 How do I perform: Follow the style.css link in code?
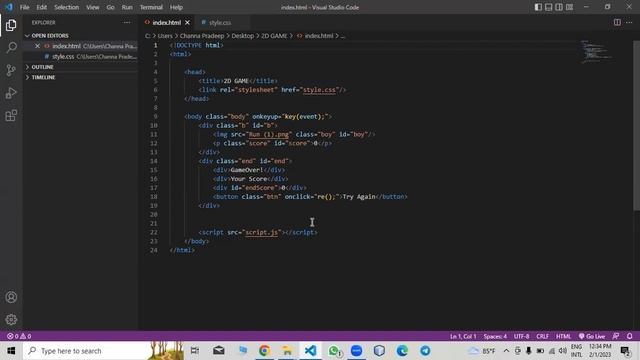pos(319,90)
